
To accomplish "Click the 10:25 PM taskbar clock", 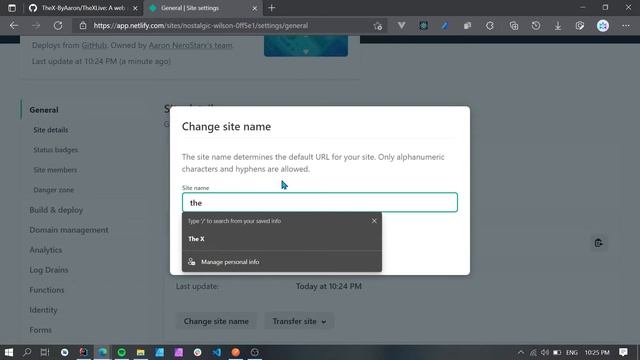I will click(597, 352).
